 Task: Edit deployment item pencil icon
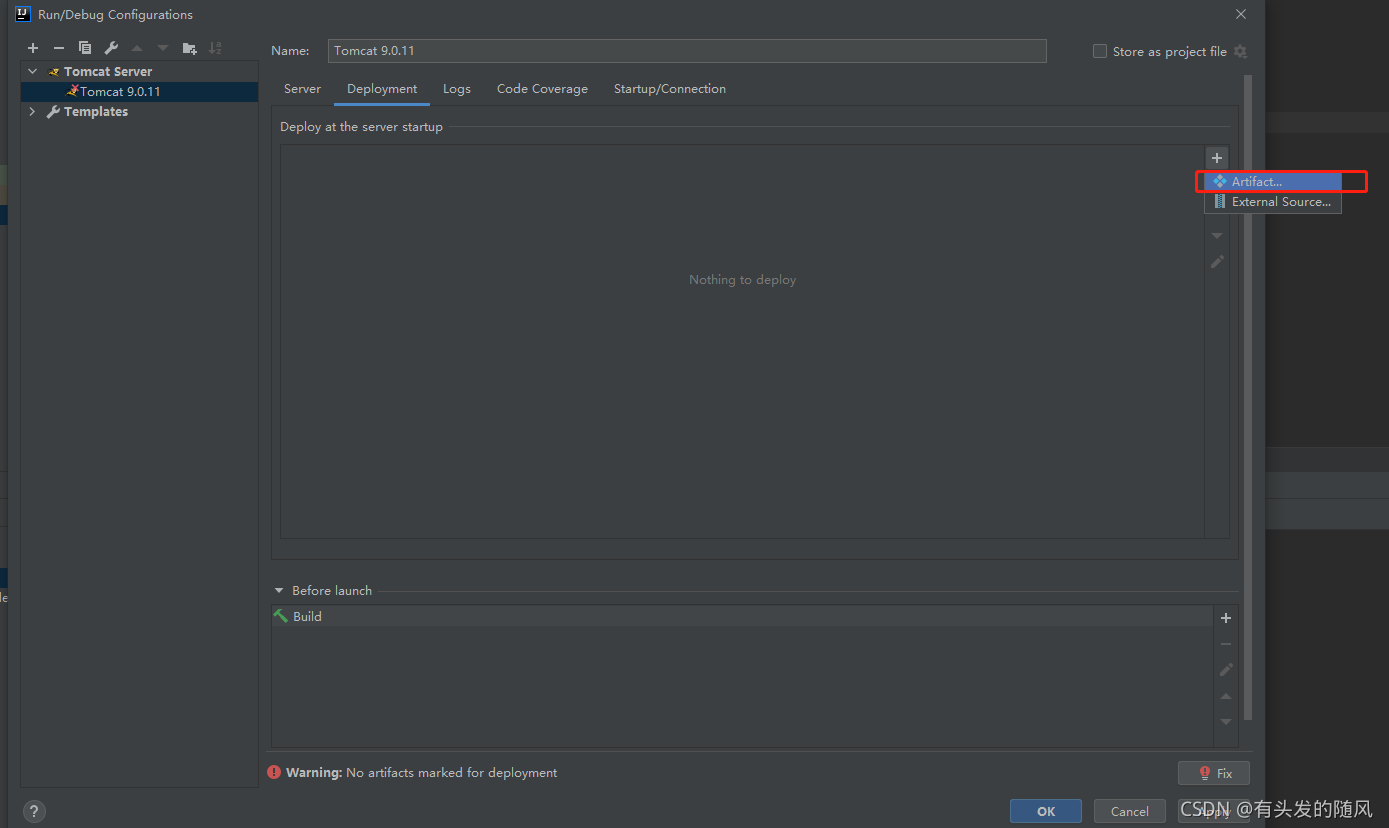(x=1217, y=261)
